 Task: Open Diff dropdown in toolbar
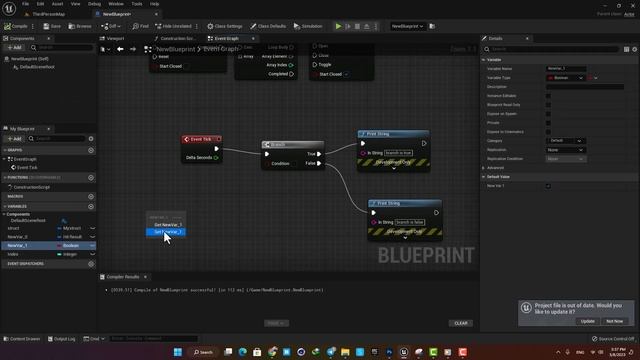111,26
